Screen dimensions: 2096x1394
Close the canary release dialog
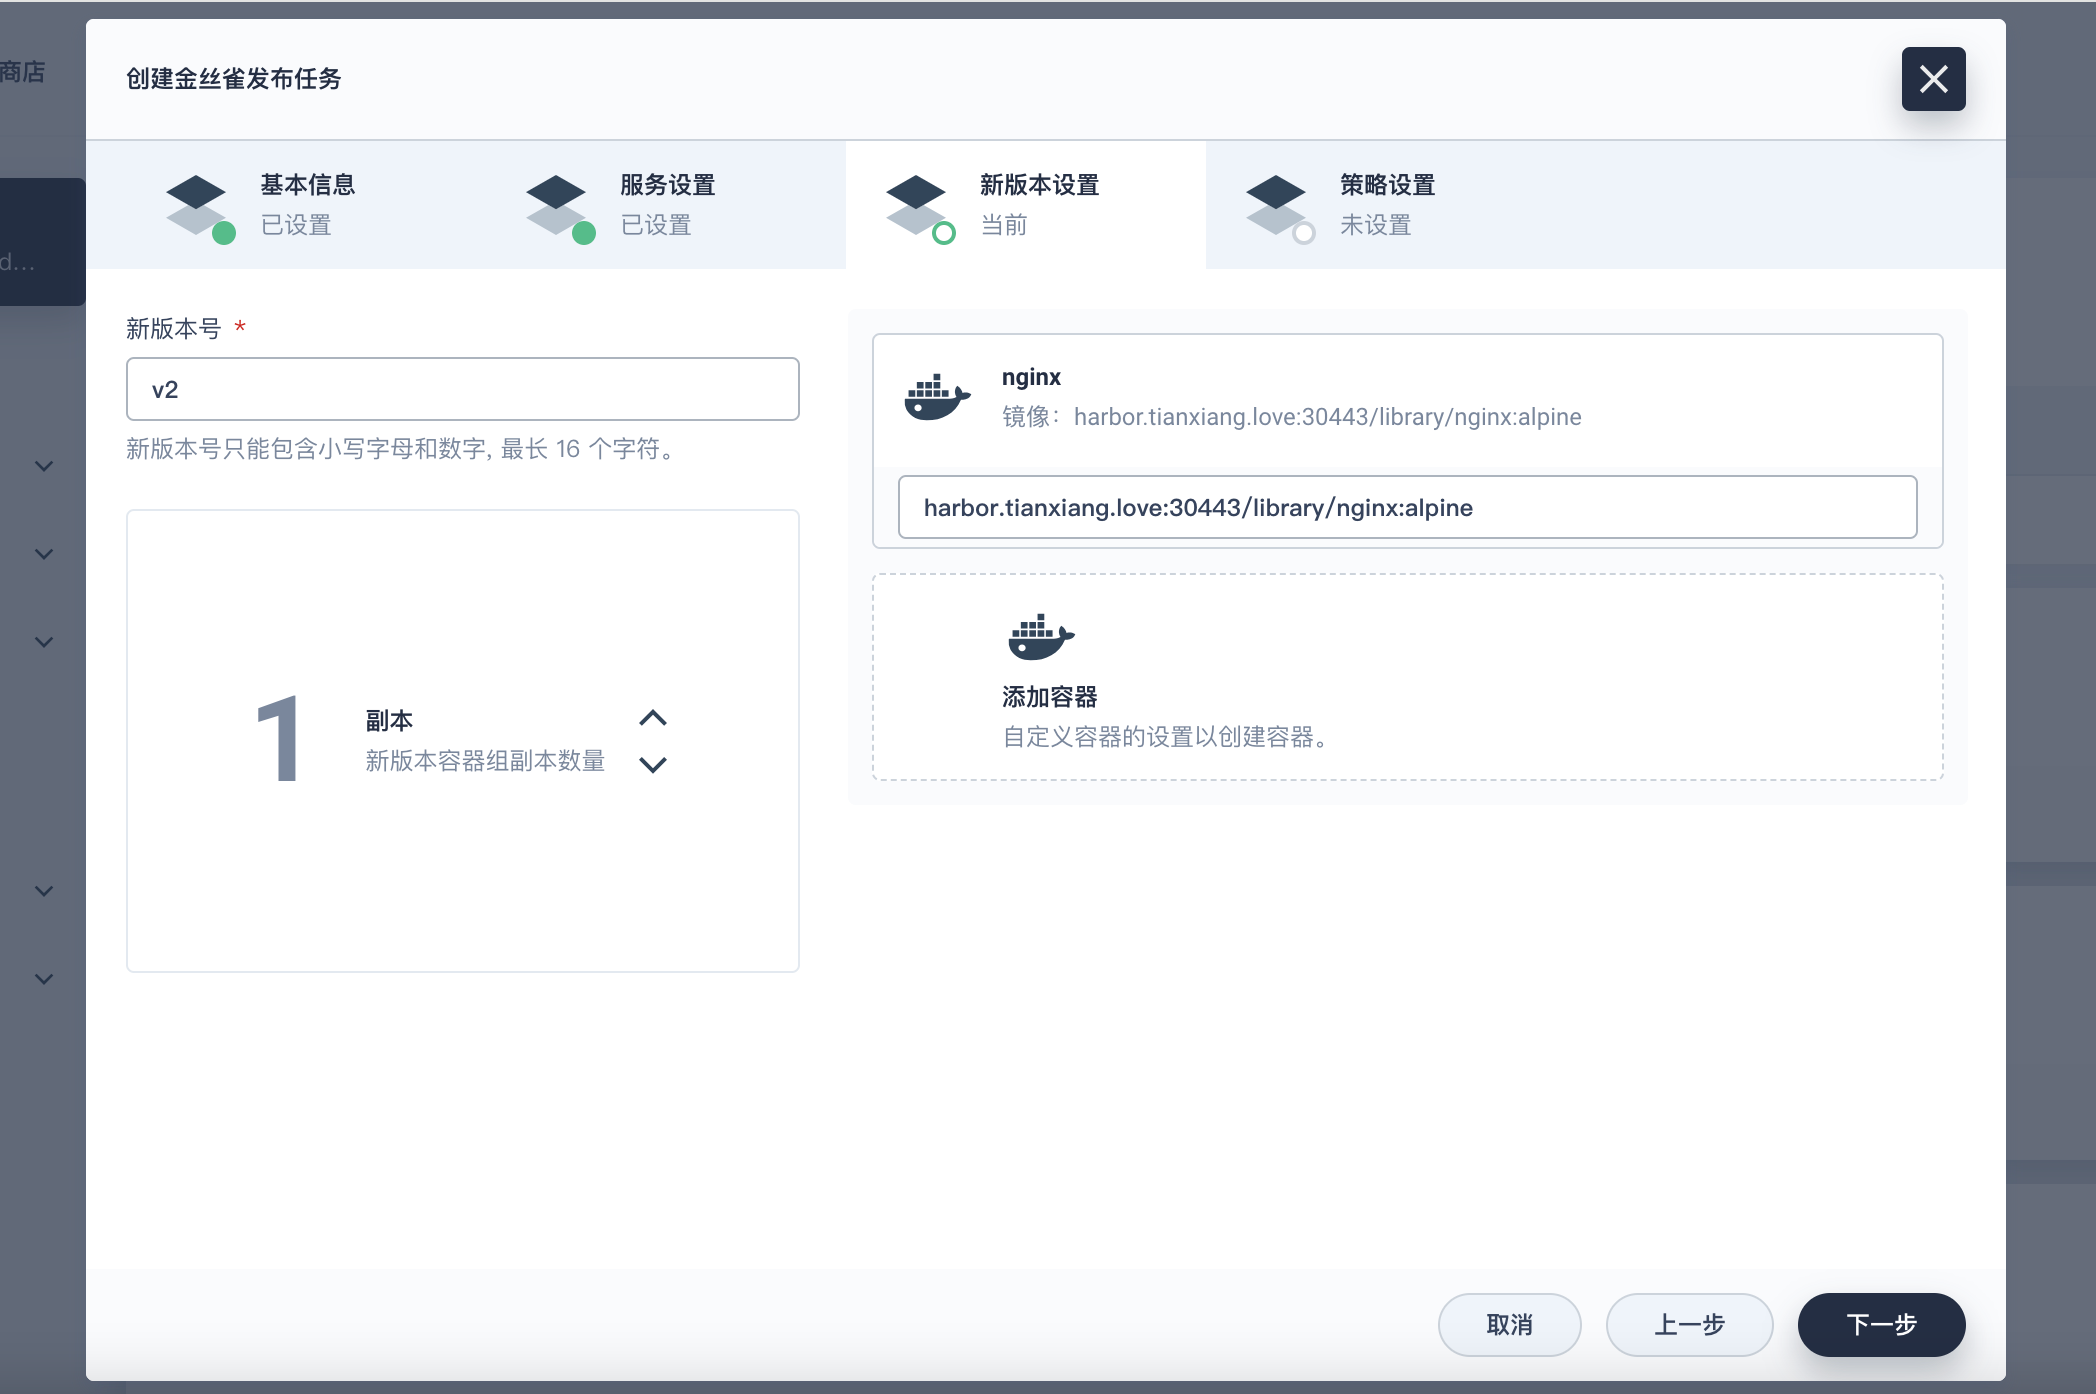coord(1932,79)
